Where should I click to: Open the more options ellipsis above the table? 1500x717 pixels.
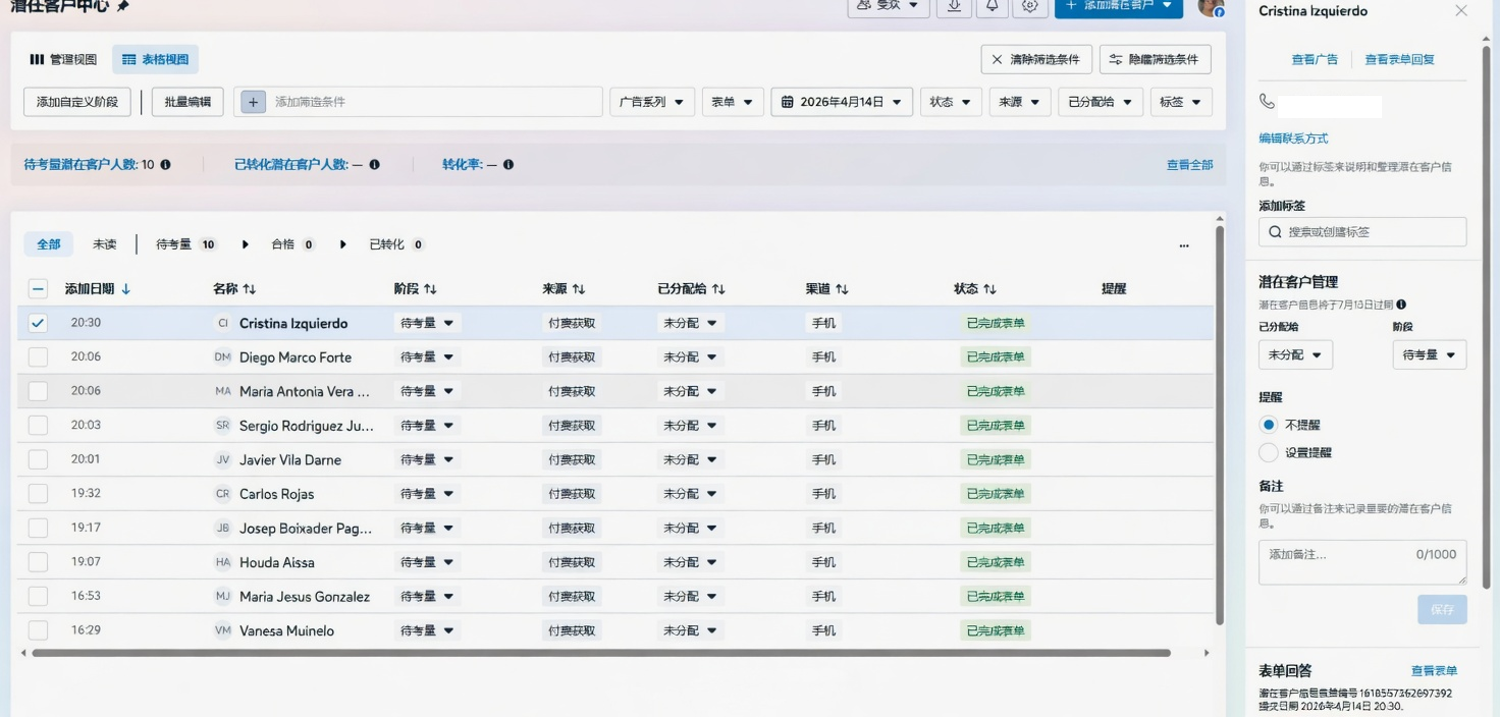pos(1184,246)
